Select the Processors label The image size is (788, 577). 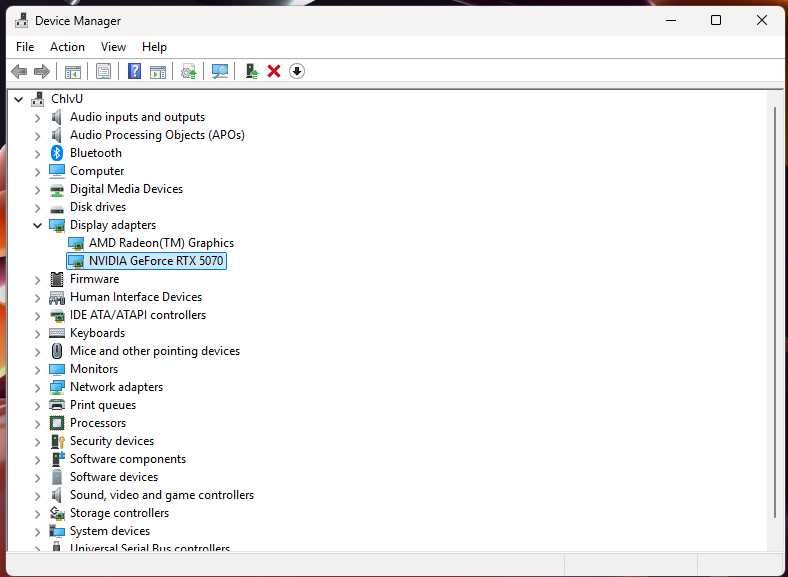point(98,423)
